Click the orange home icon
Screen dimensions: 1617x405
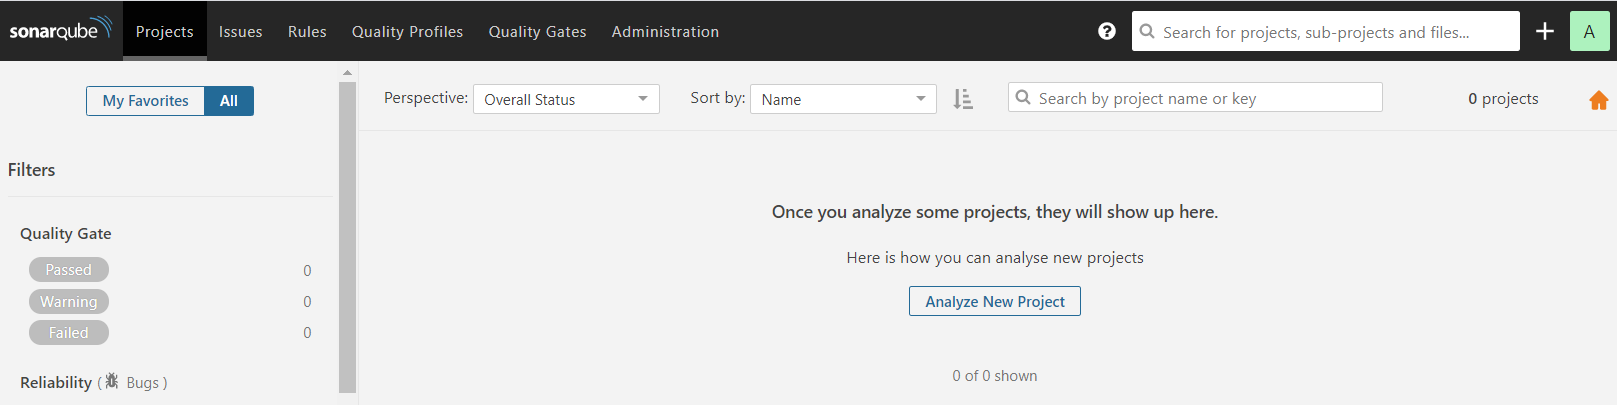pyautogui.click(x=1598, y=100)
